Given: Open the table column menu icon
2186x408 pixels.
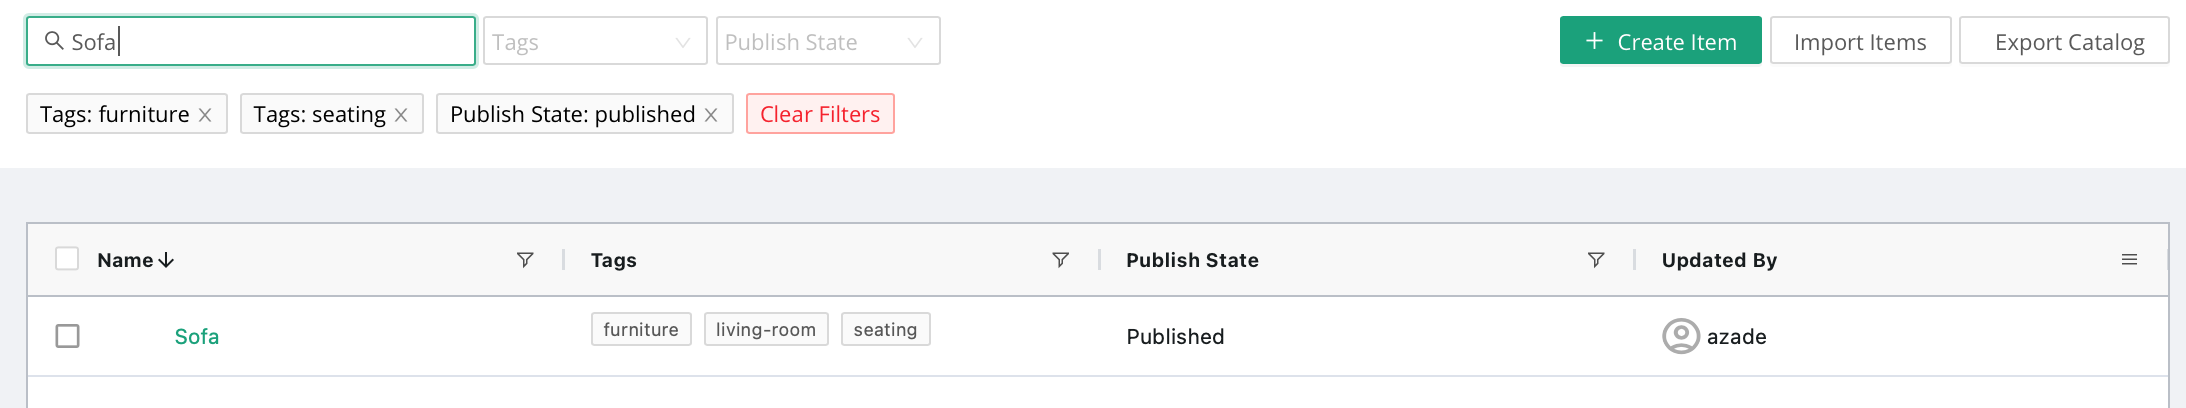Looking at the screenshot, I should tap(2129, 260).
